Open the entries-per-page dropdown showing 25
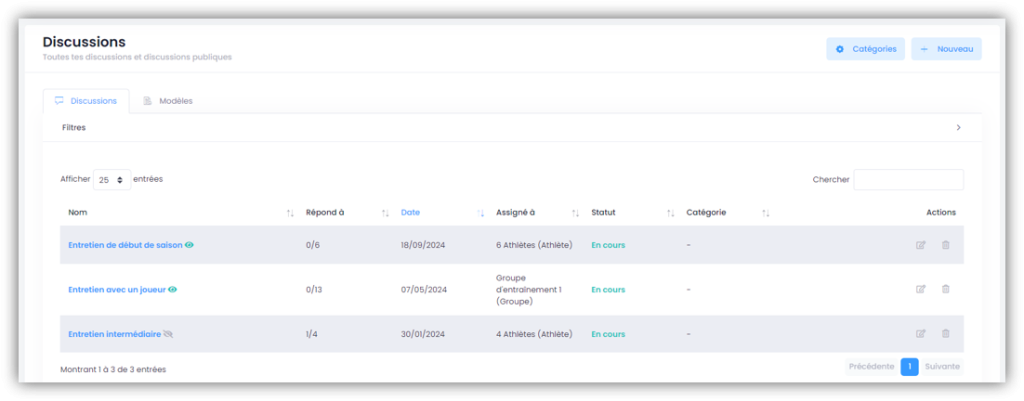1024x401 pixels. tap(111, 180)
